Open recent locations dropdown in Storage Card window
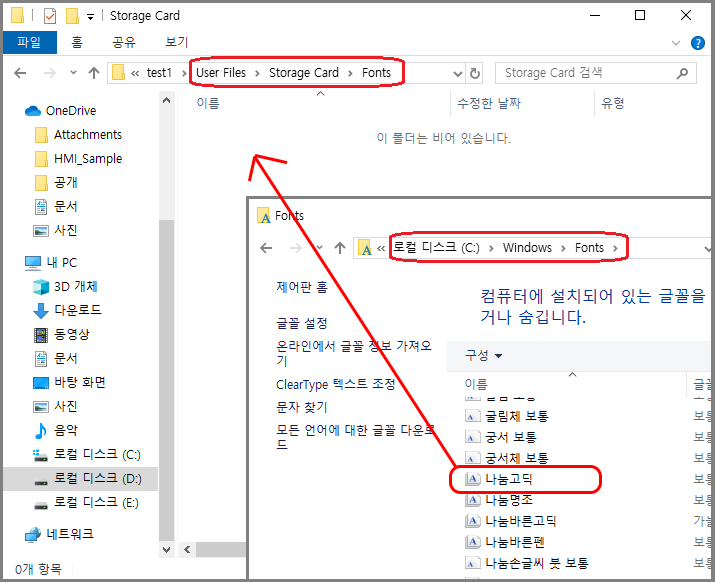The height and width of the screenshot is (582, 715). pos(73,73)
